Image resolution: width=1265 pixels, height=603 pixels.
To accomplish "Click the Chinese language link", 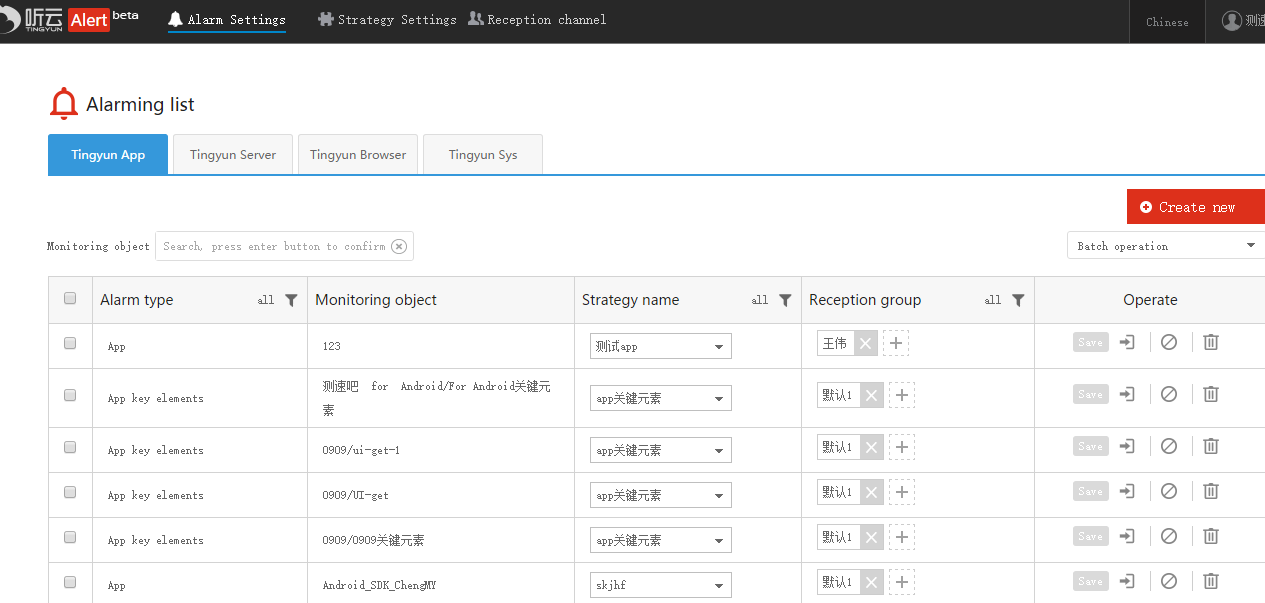I will click(x=1167, y=22).
